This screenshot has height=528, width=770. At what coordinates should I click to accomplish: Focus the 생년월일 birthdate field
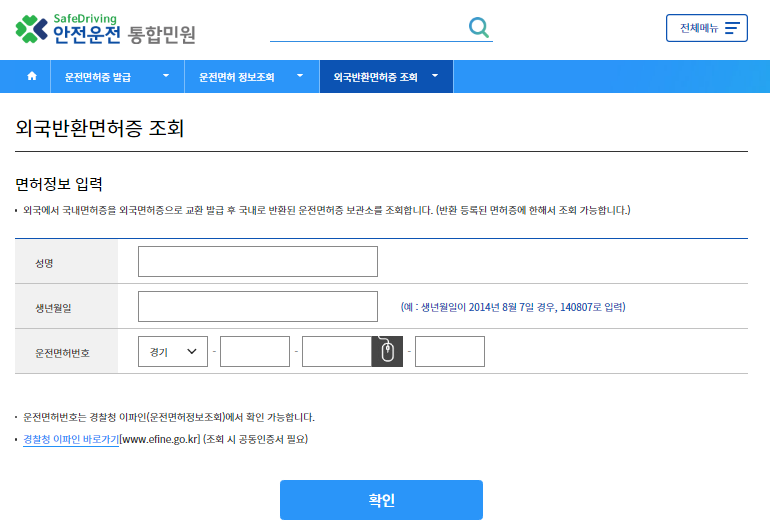point(258,307)
